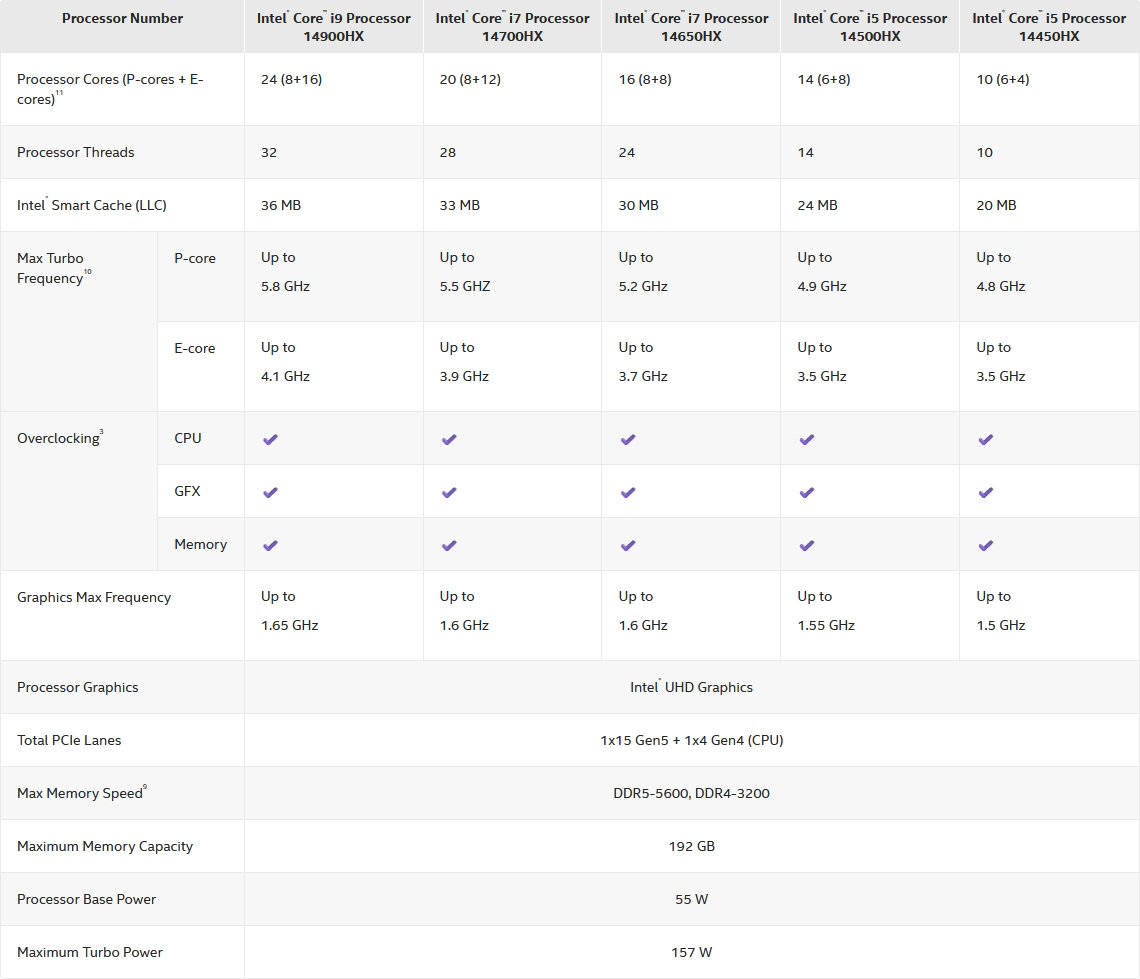Click the Processor Number header cell
The height and width of the screenshot is (979, 1140).
click(x=122, y=18)
